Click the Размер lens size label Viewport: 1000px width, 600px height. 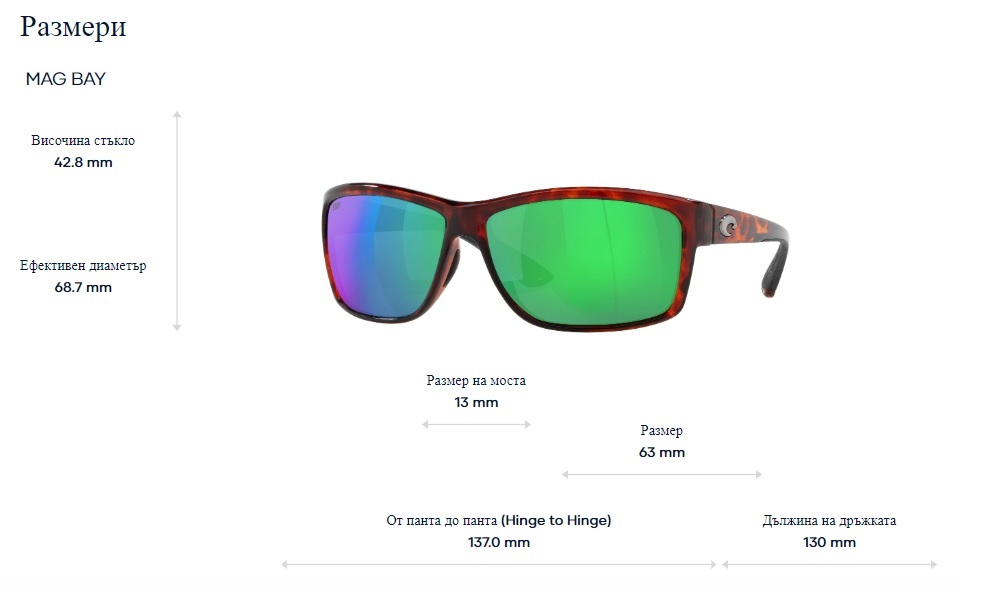[x=661, y=431]
